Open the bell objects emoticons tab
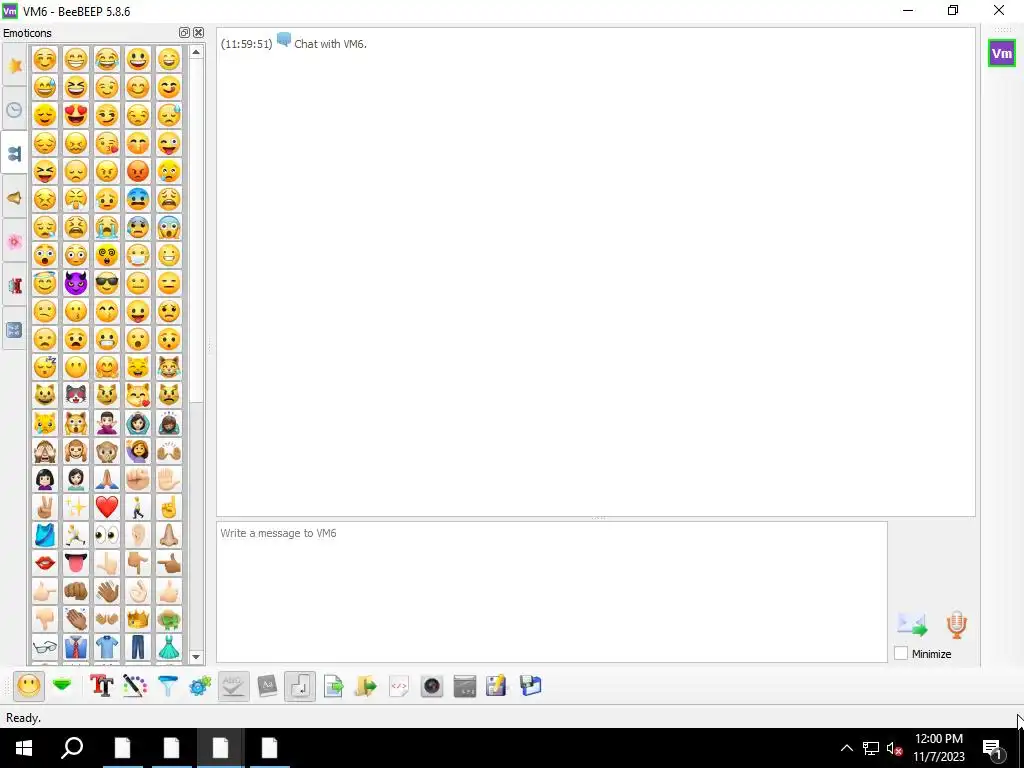 point(14,197)
